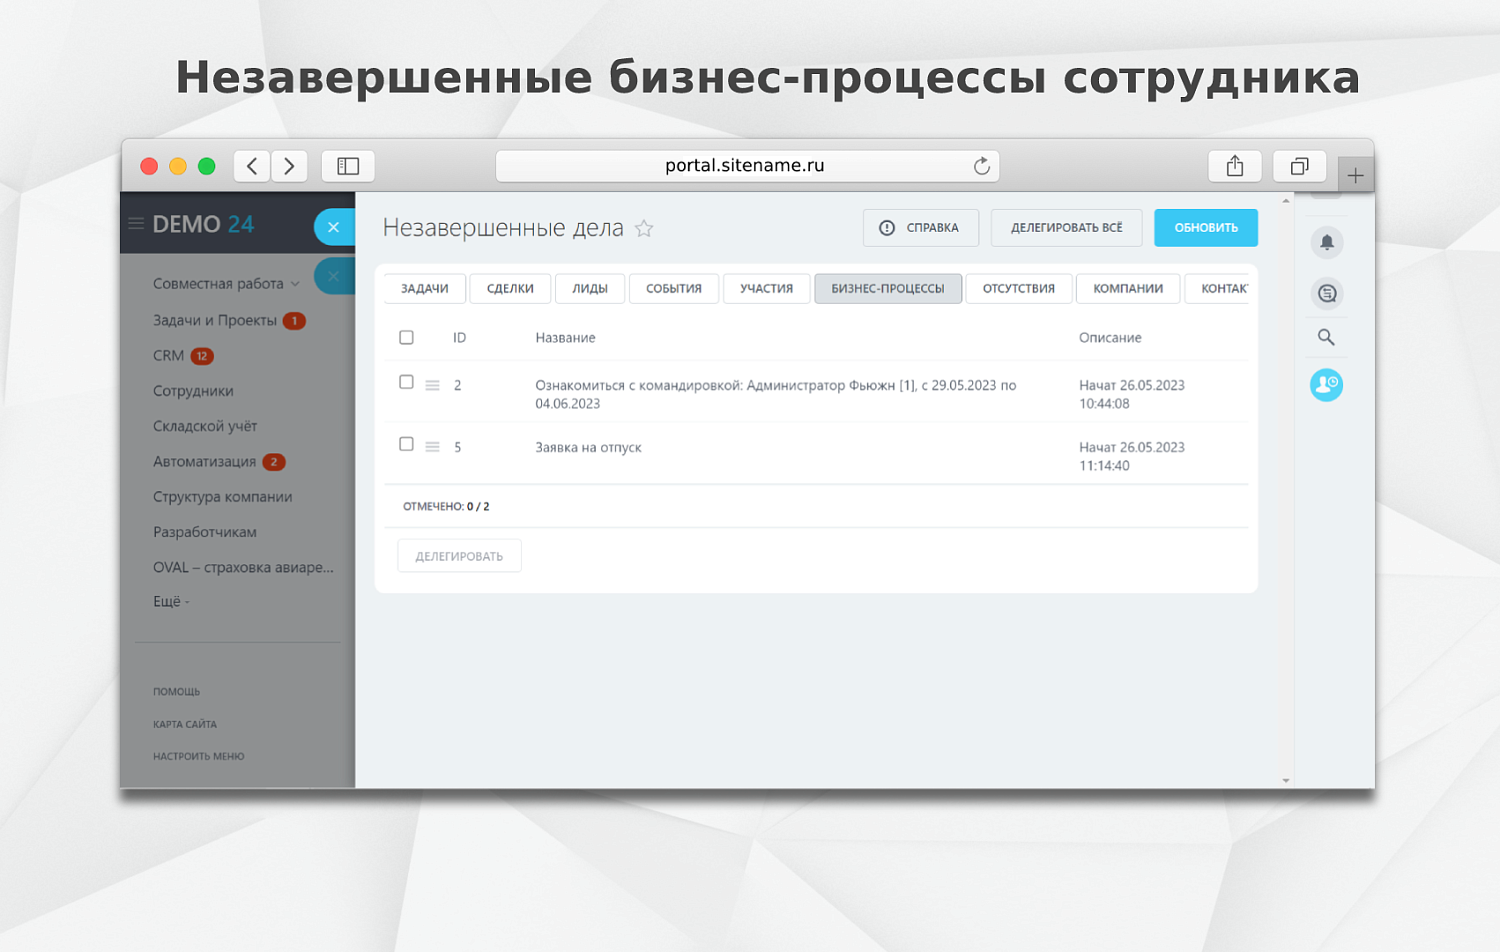The image size is (1500, 952).
Task: Click the browser share icon
Action: 1235,166
